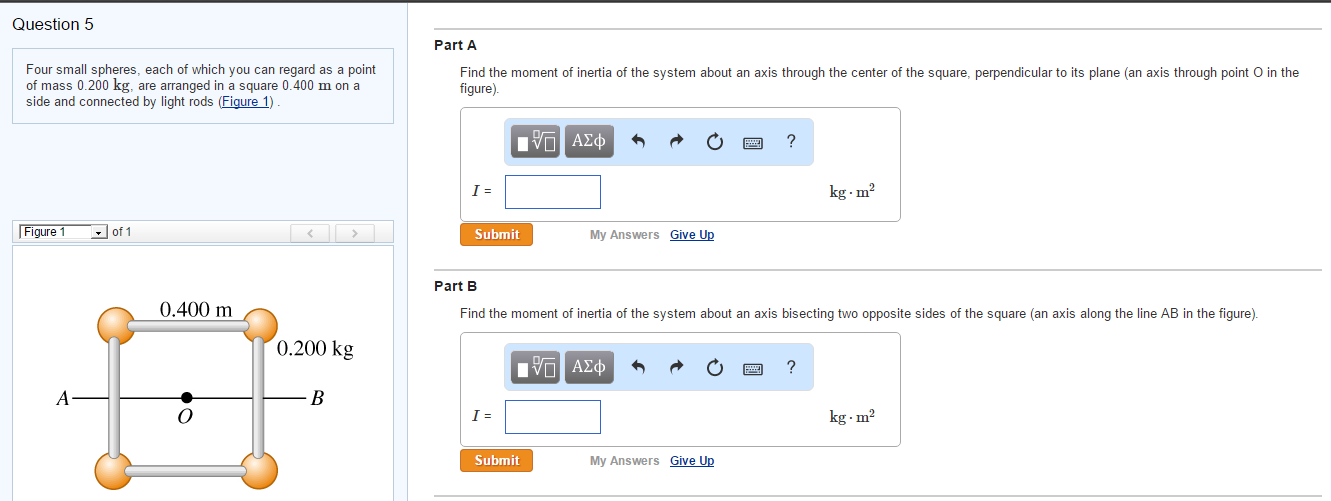The height and width of the screenshot is (501, 1331).
Task: Go to previous figure with left arrow
Action: pos(311,233)
